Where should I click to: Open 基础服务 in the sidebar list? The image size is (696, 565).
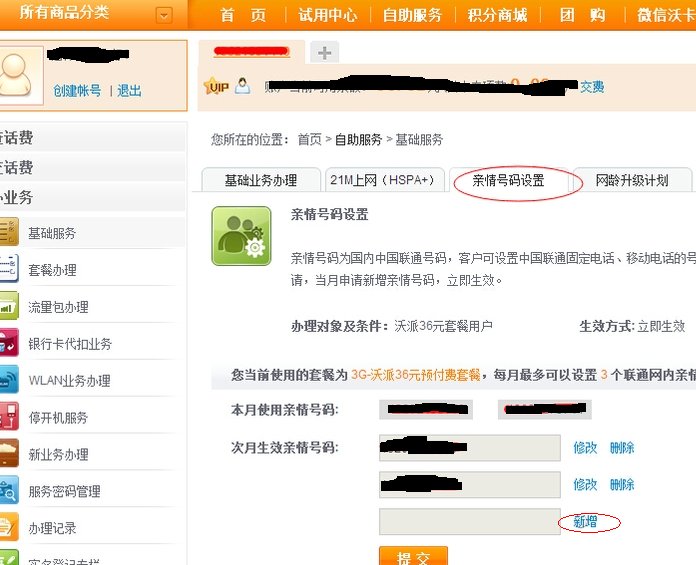click(x=52, y=233)
